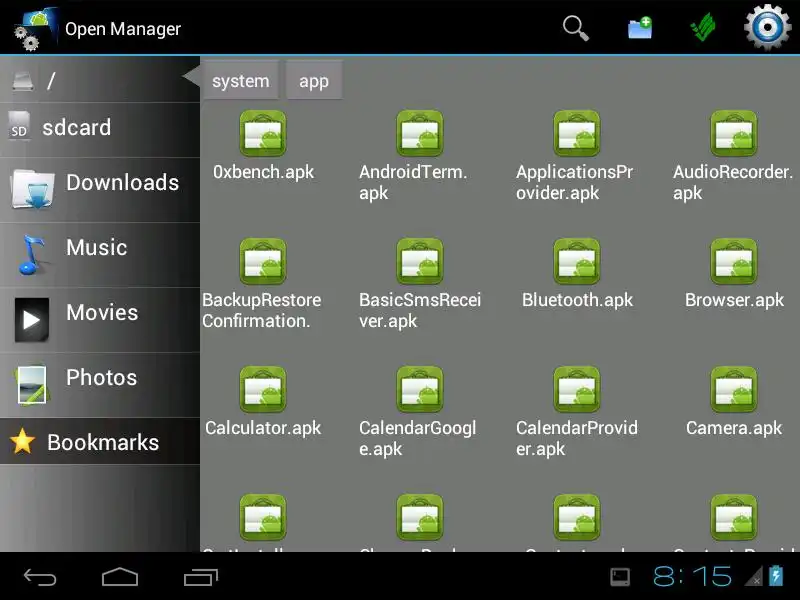Open settings via the gear icon

click(767, 27)
